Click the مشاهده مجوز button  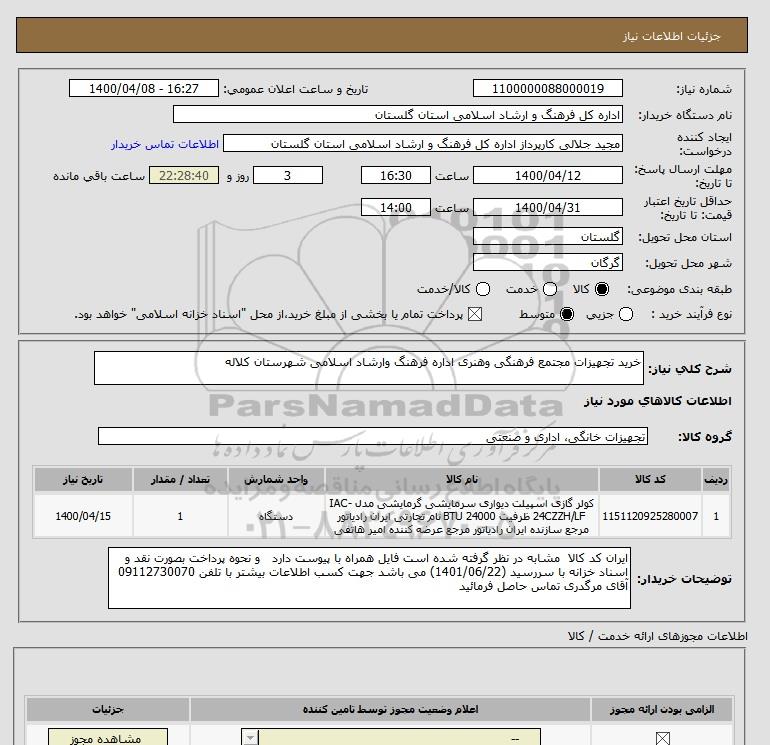tap(108, 738)
